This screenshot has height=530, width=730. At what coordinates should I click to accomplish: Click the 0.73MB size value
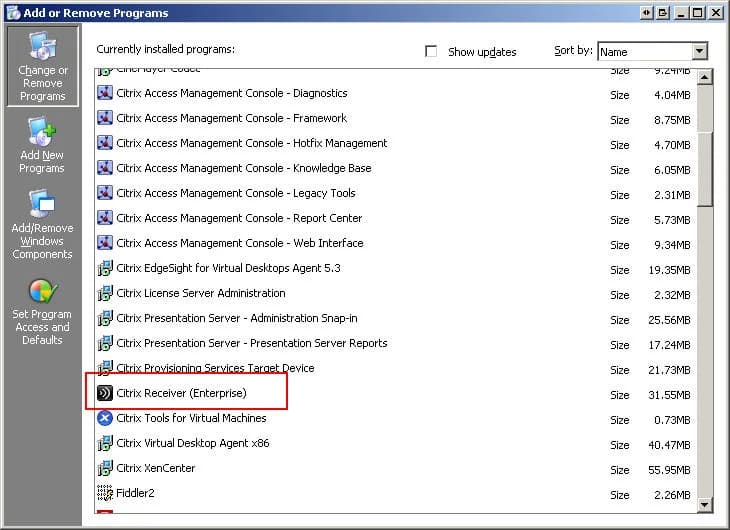(672, 420)
